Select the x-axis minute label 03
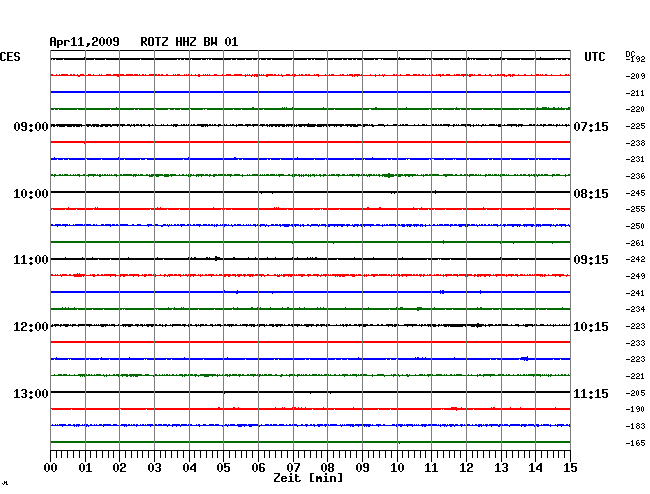Viewport: 650px width, 494px height. [x=155, y=468]
